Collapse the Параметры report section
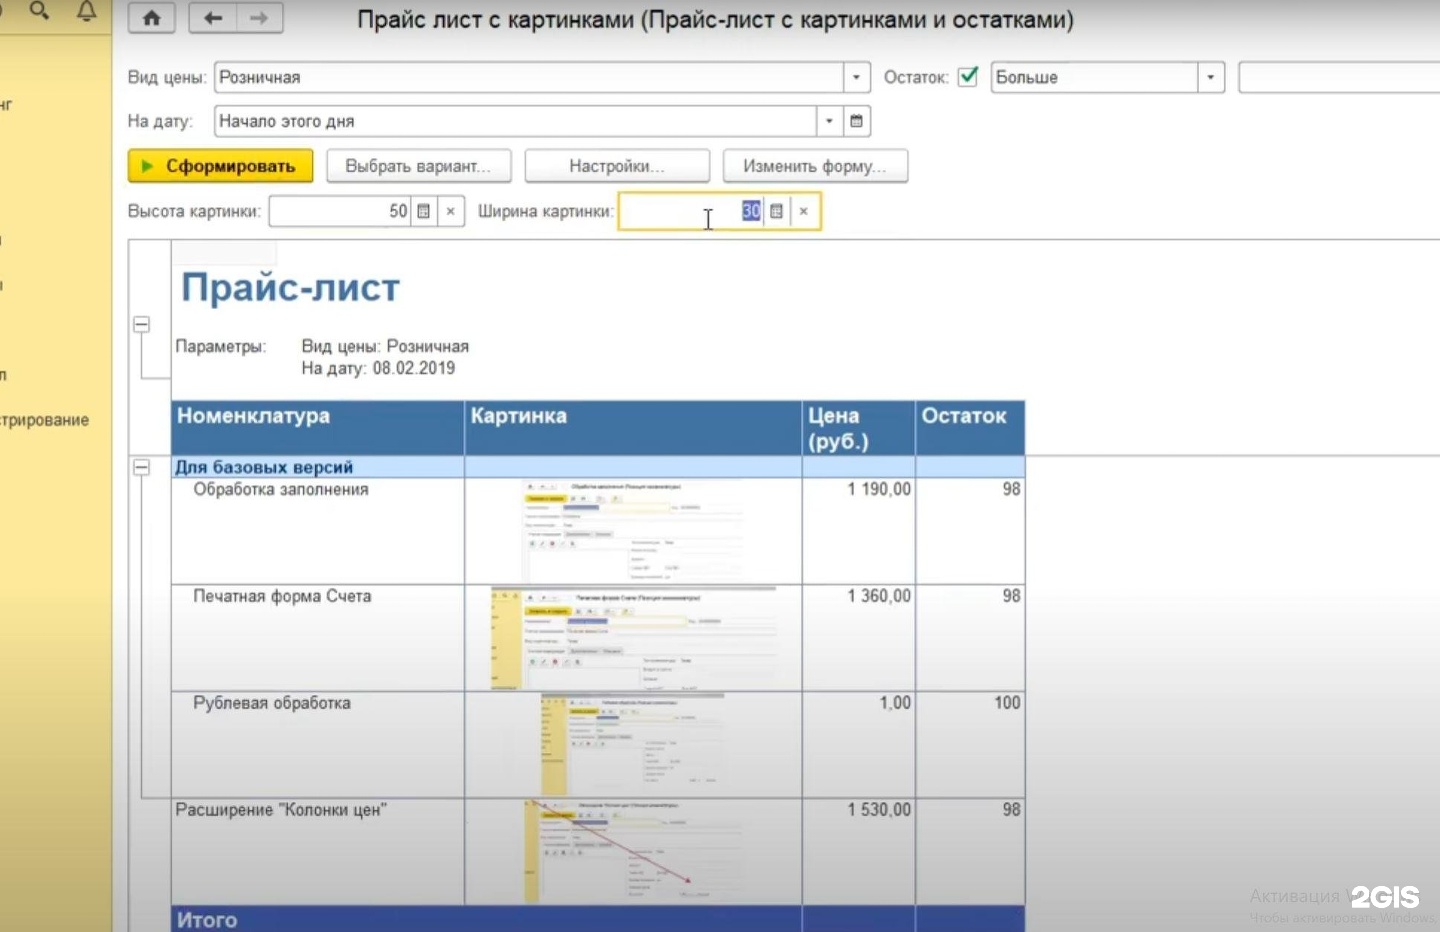1440x932 pixels. click(142, 325)
